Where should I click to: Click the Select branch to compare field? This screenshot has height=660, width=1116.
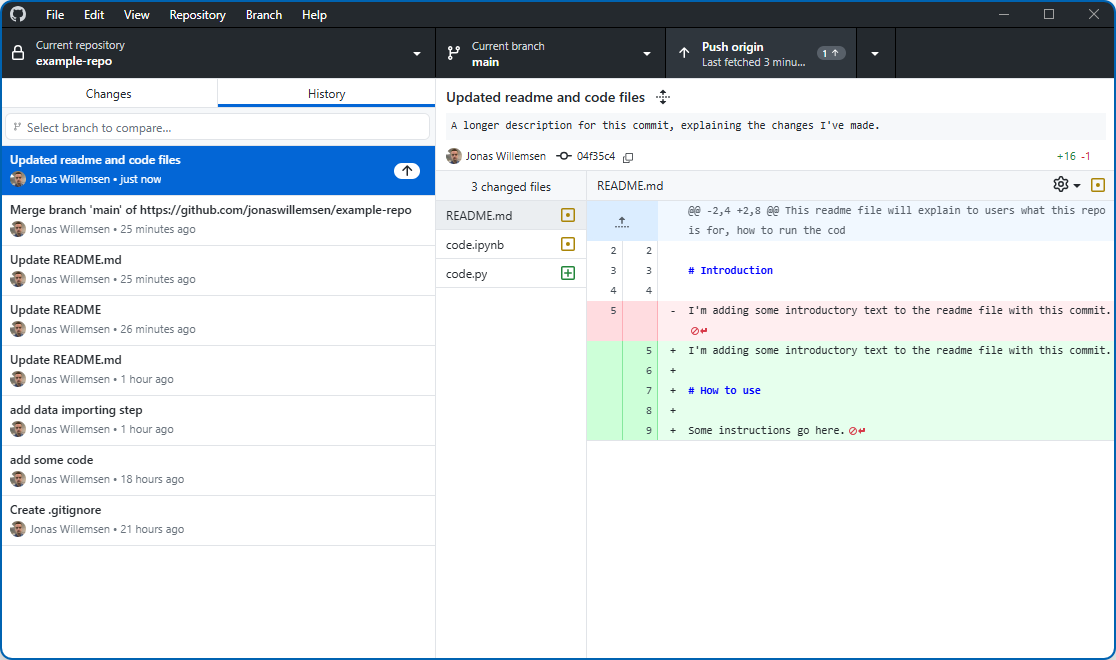(218, 127)
